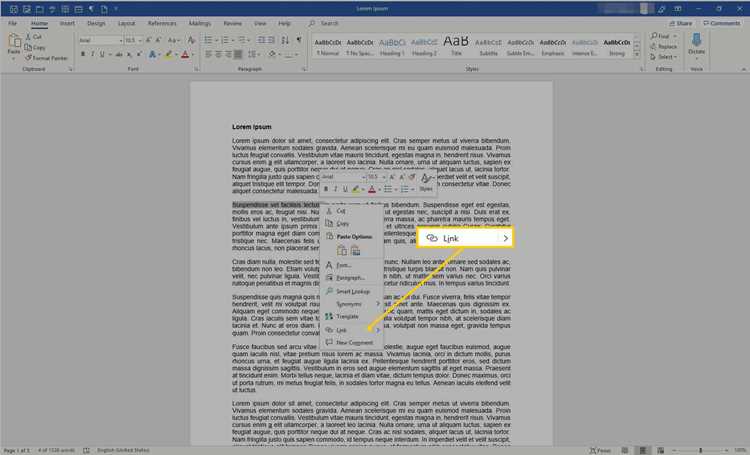
Task: Toggle Italic in the ribbon Font group
Action: pos(92,55)
